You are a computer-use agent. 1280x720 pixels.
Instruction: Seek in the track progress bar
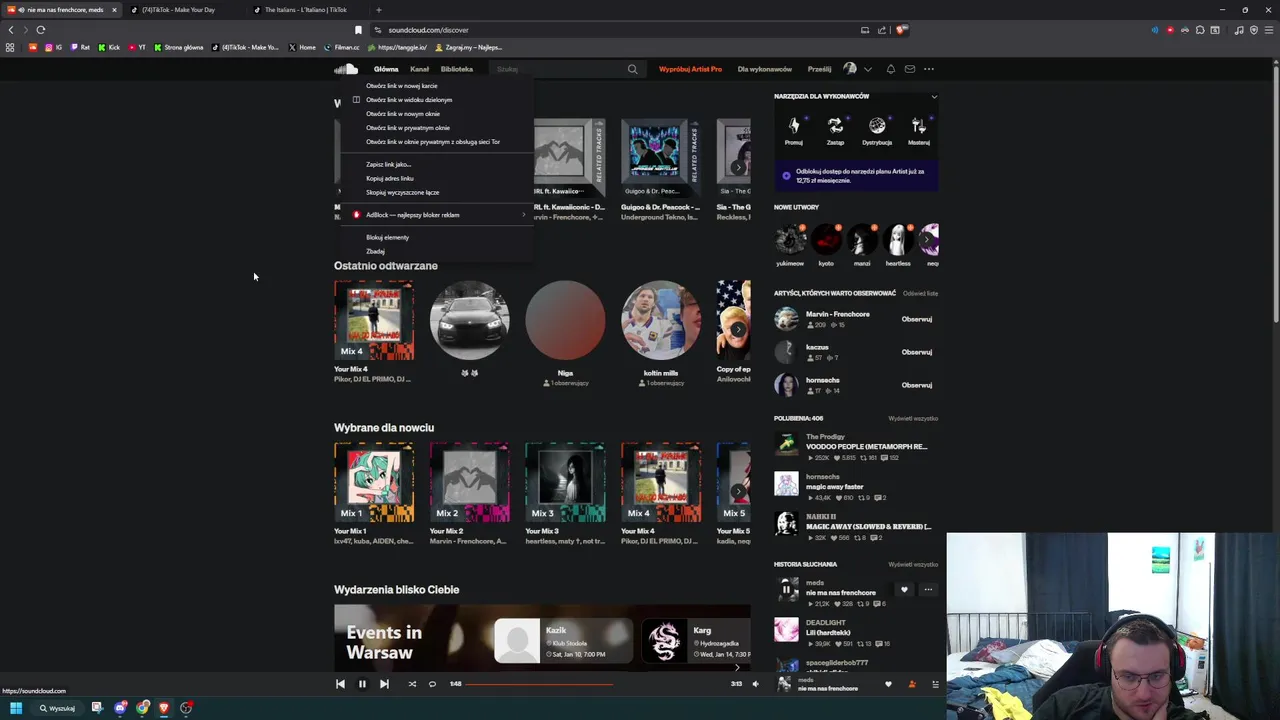[597, 684]
